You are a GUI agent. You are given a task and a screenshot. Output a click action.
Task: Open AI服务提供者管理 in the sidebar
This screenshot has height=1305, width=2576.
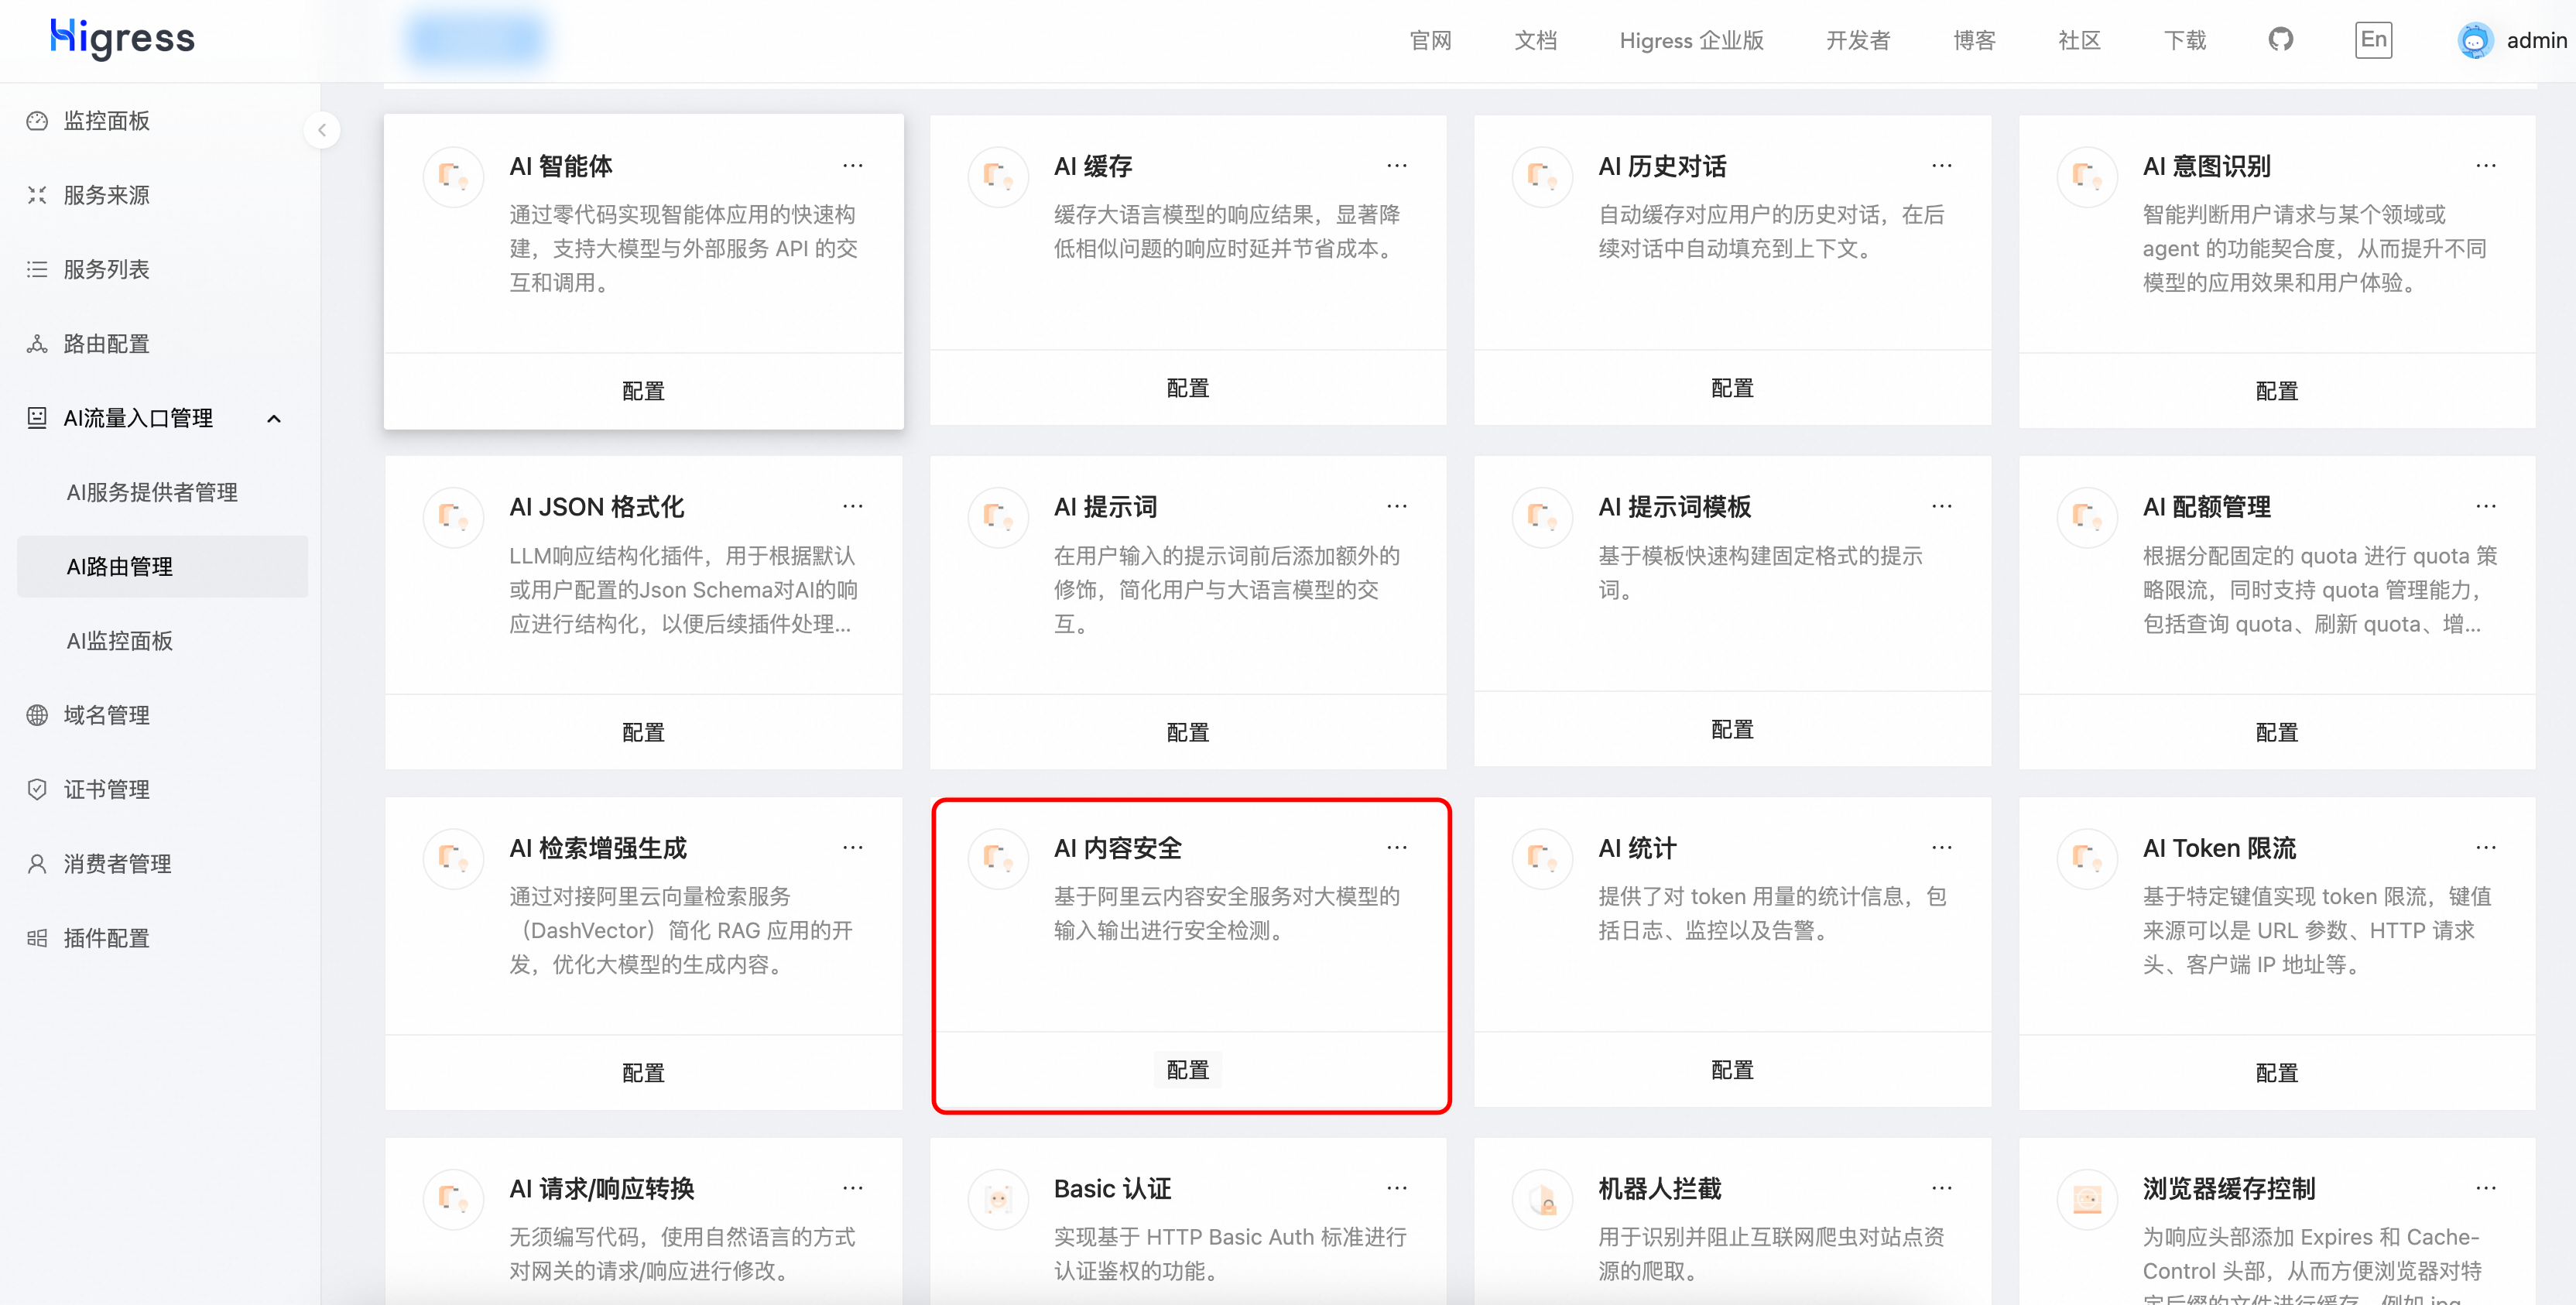tap(152, 492)
